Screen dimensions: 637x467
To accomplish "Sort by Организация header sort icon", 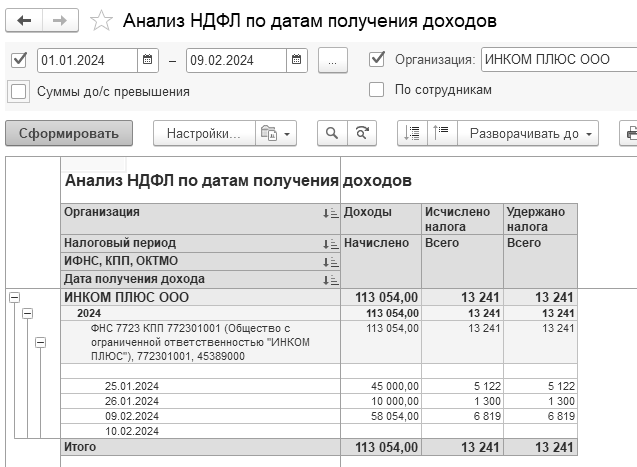I will tap(331, 213).
